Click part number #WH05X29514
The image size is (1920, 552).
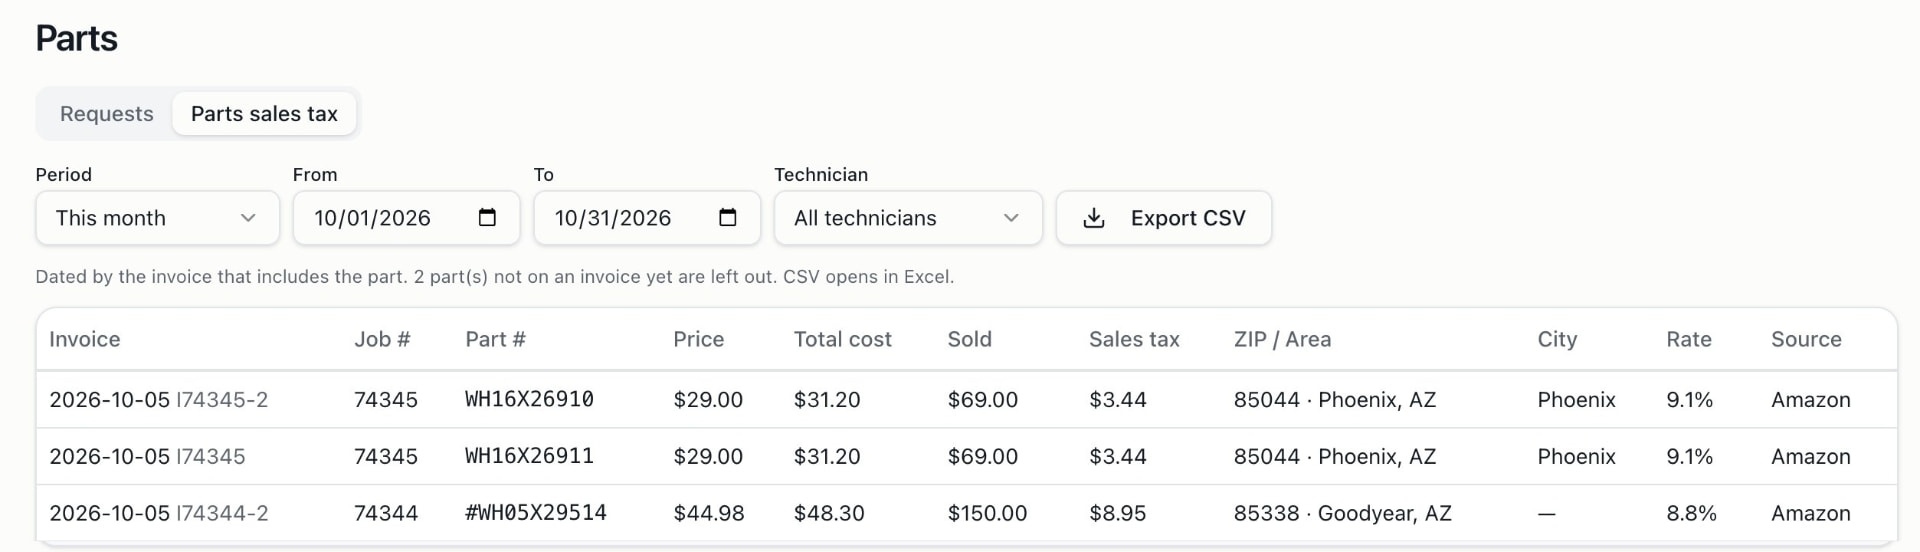(536, 514)
